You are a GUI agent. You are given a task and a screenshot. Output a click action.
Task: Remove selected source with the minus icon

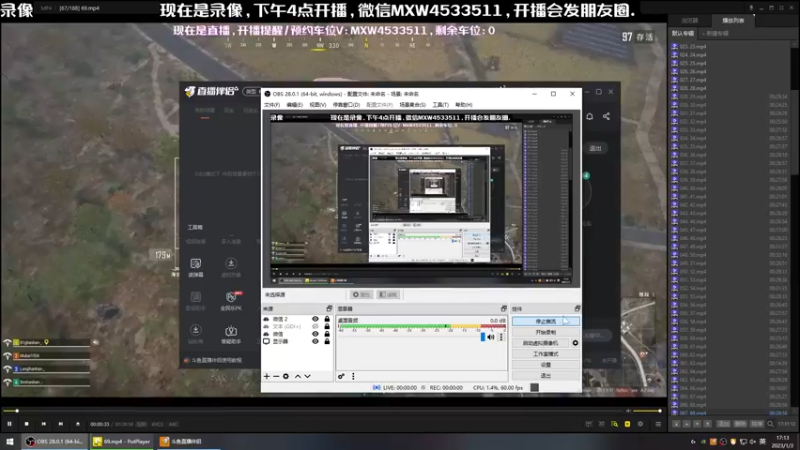(x=276, y=376)
